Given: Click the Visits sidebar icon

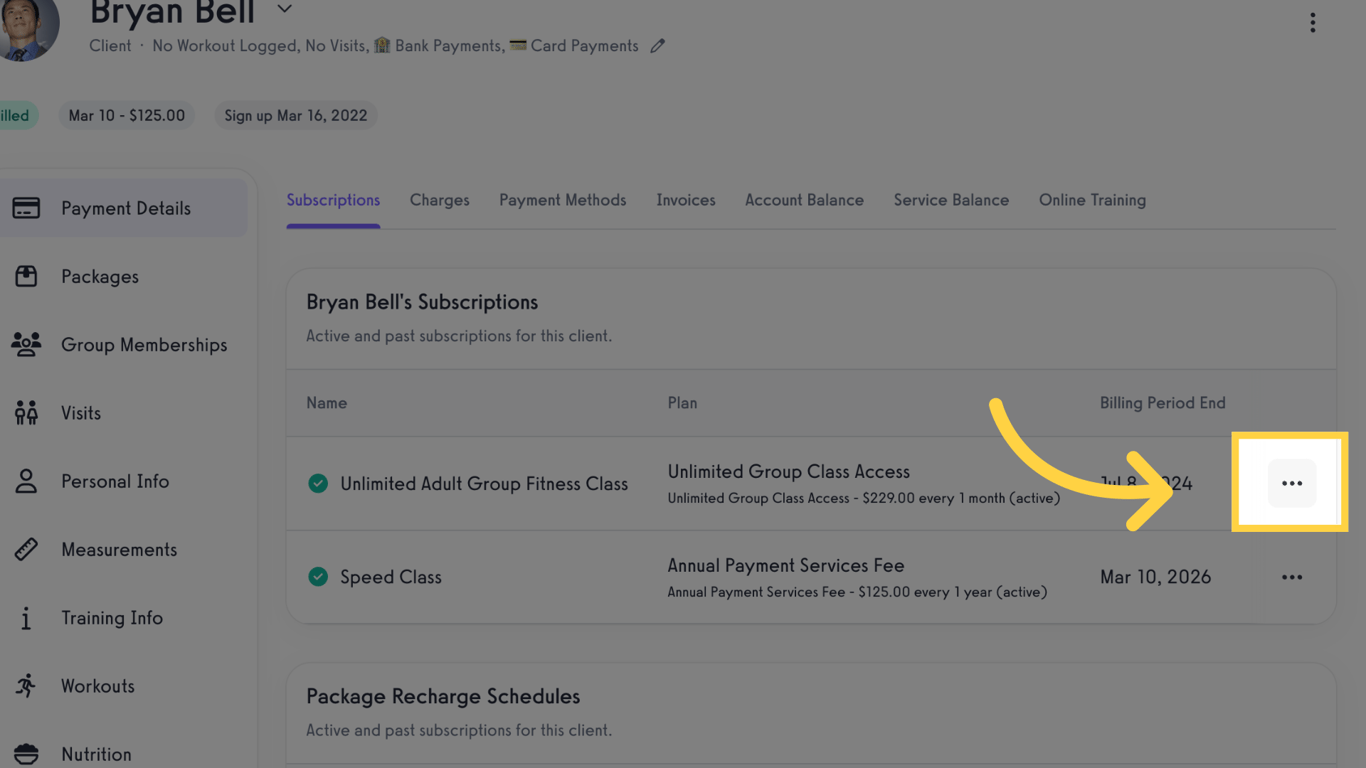Looking at the screenshot, I should click(26, 413).
